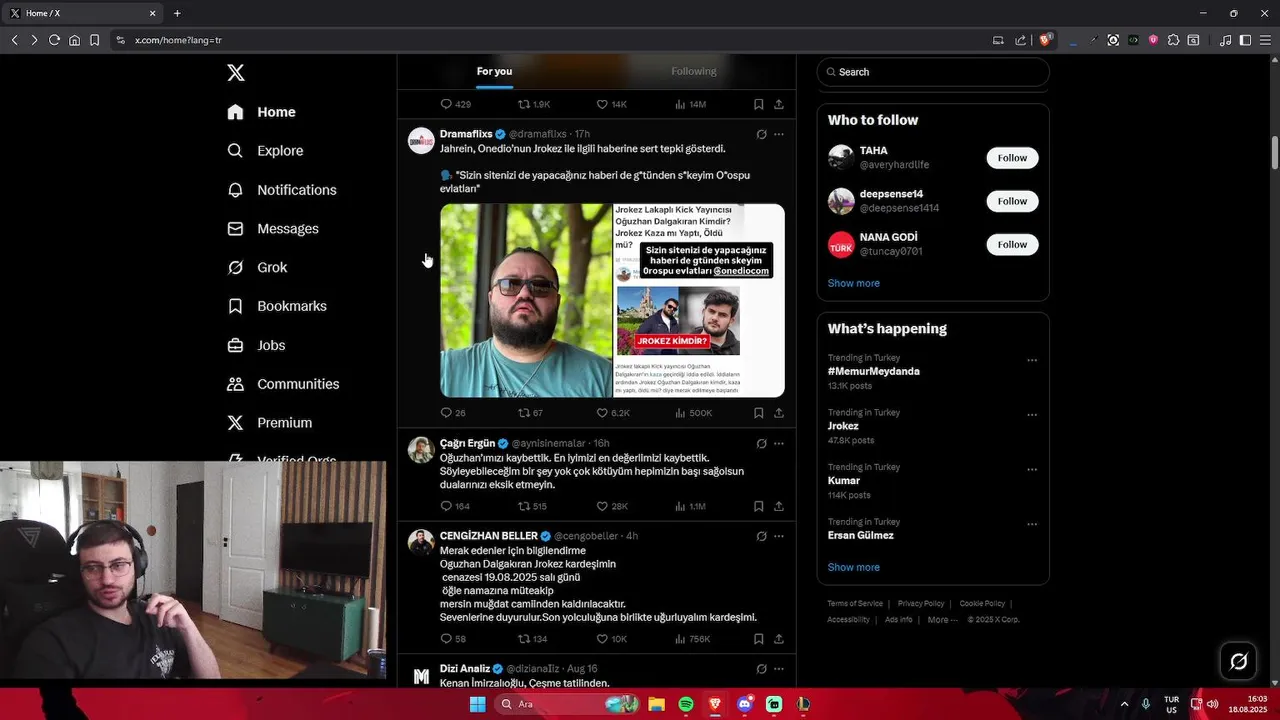Reply to the Çağrı Ergün post
Image resolution: width=1280 pixels, height=720 pixels.
coord(455,506)
